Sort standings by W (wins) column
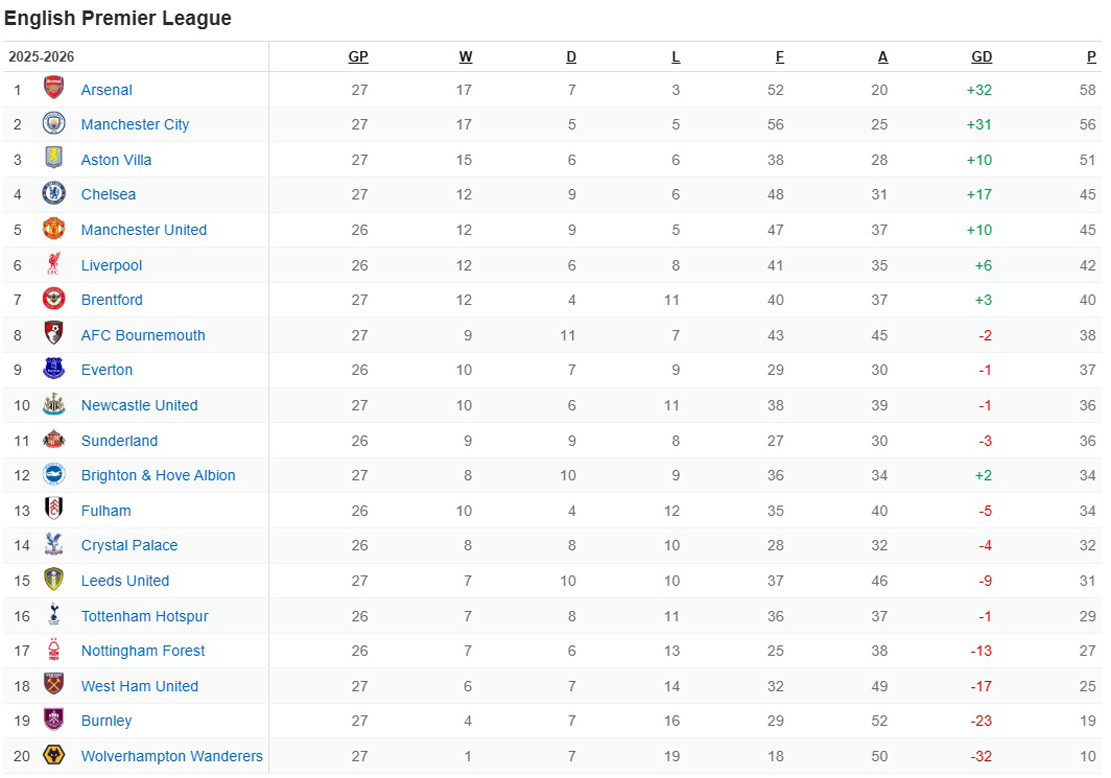The image size is (1111, 778). click(x=465, y=57)
